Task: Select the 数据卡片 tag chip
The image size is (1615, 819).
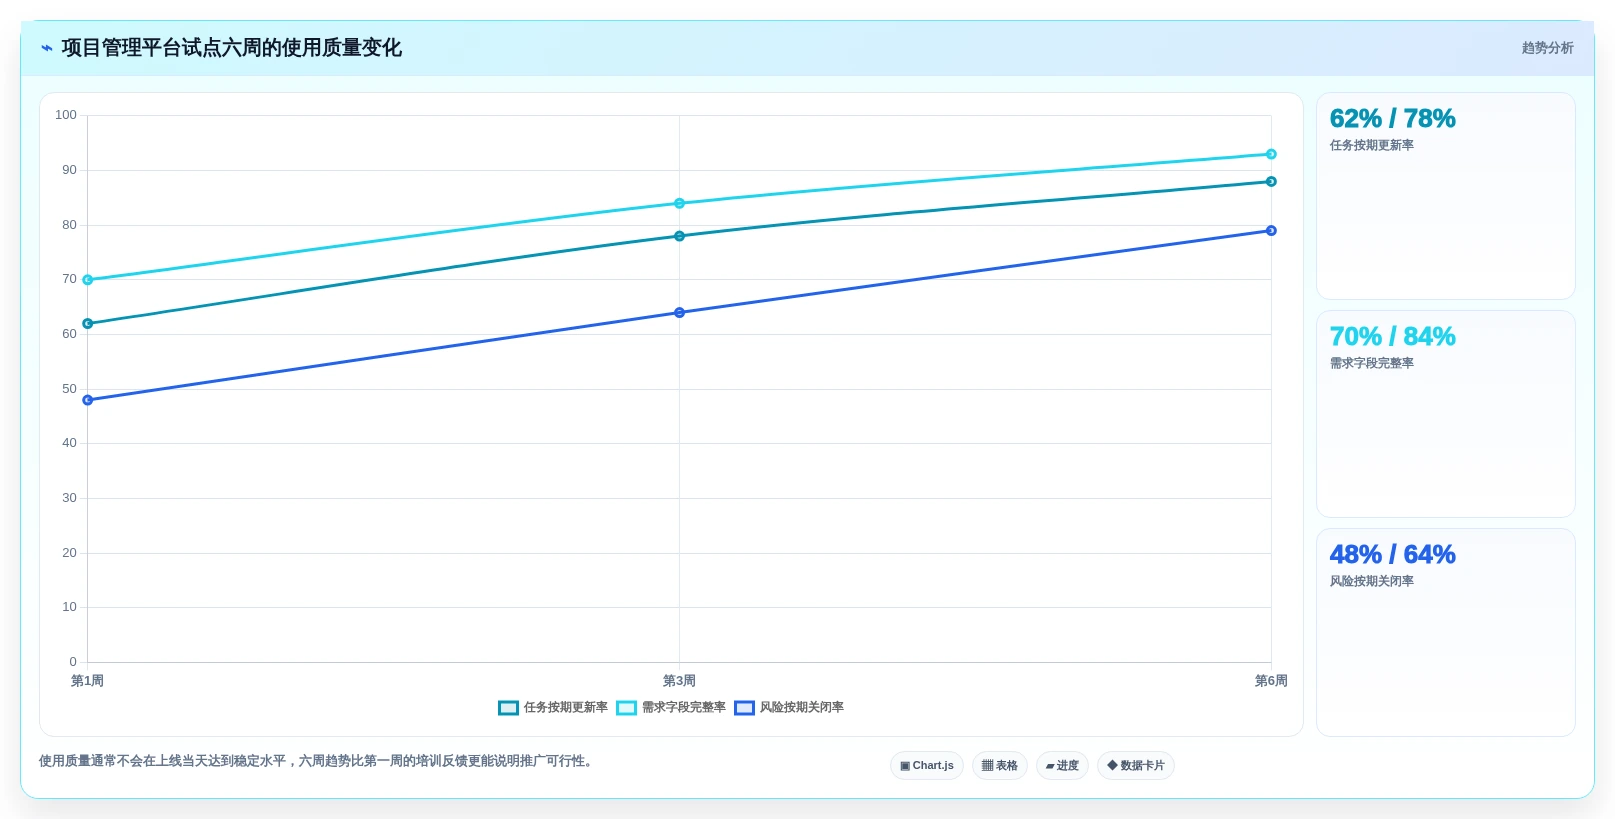Action: coord(1136,766)
